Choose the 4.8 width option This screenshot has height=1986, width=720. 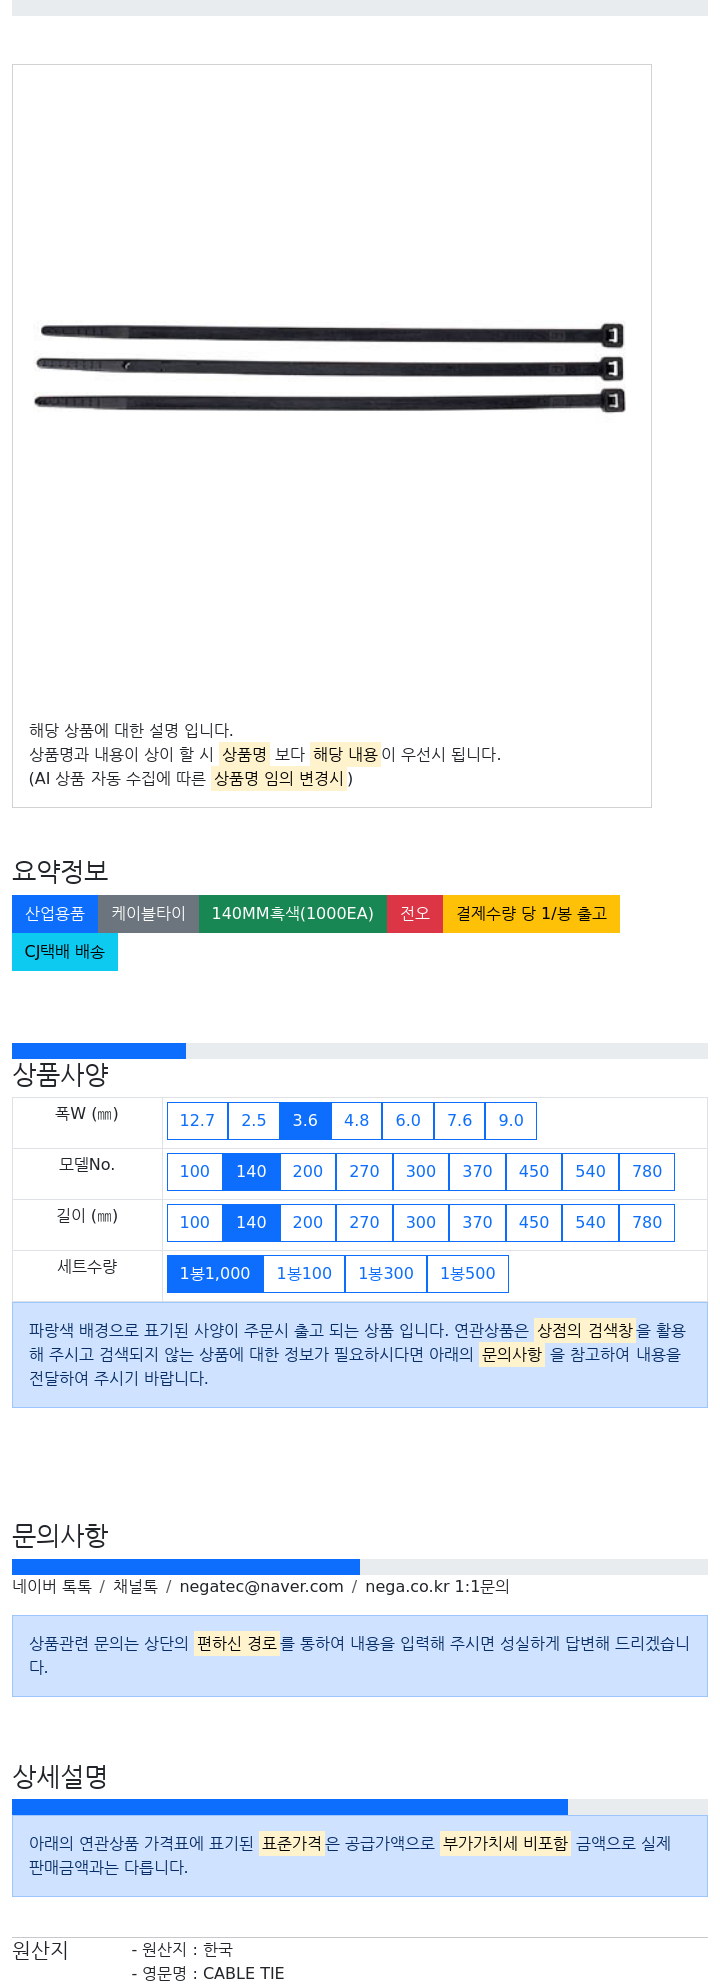357,1121
